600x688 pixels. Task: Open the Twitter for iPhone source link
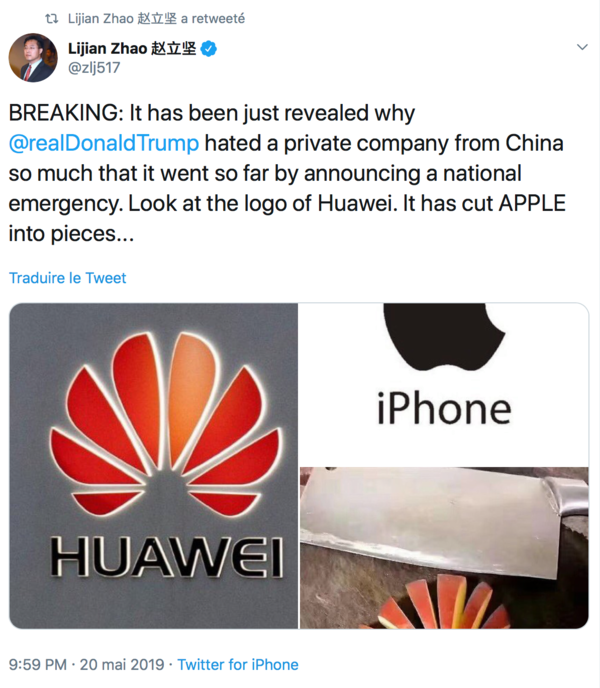point(238,664)
